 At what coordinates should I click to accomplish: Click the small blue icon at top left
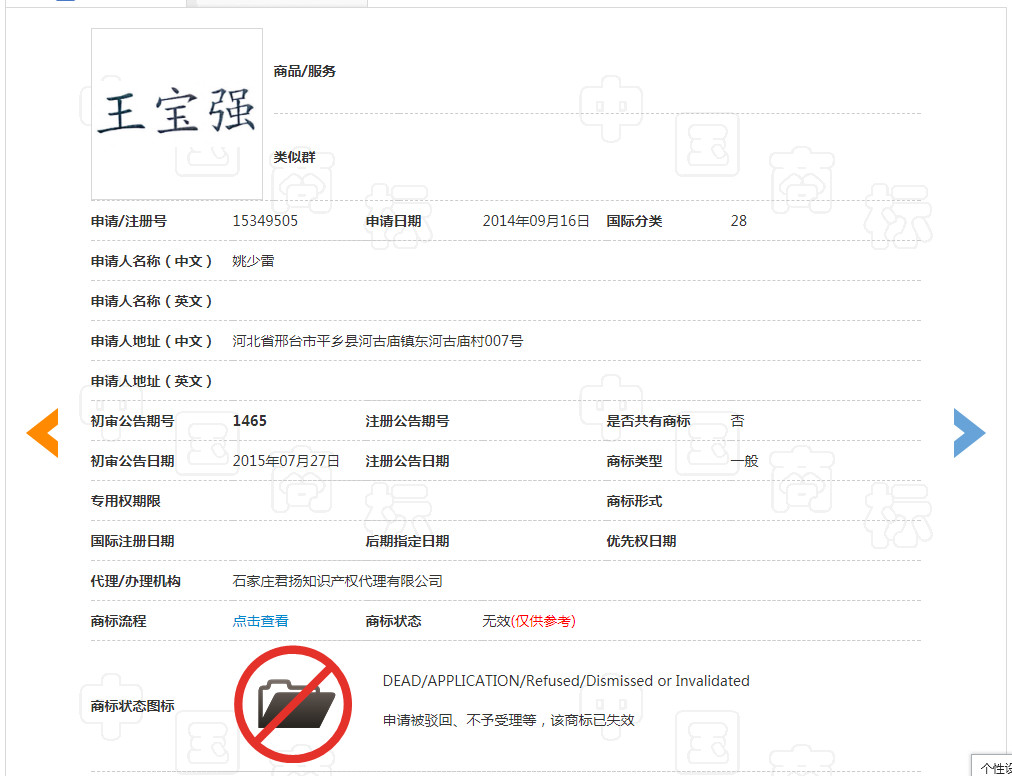tap(64, 3)
